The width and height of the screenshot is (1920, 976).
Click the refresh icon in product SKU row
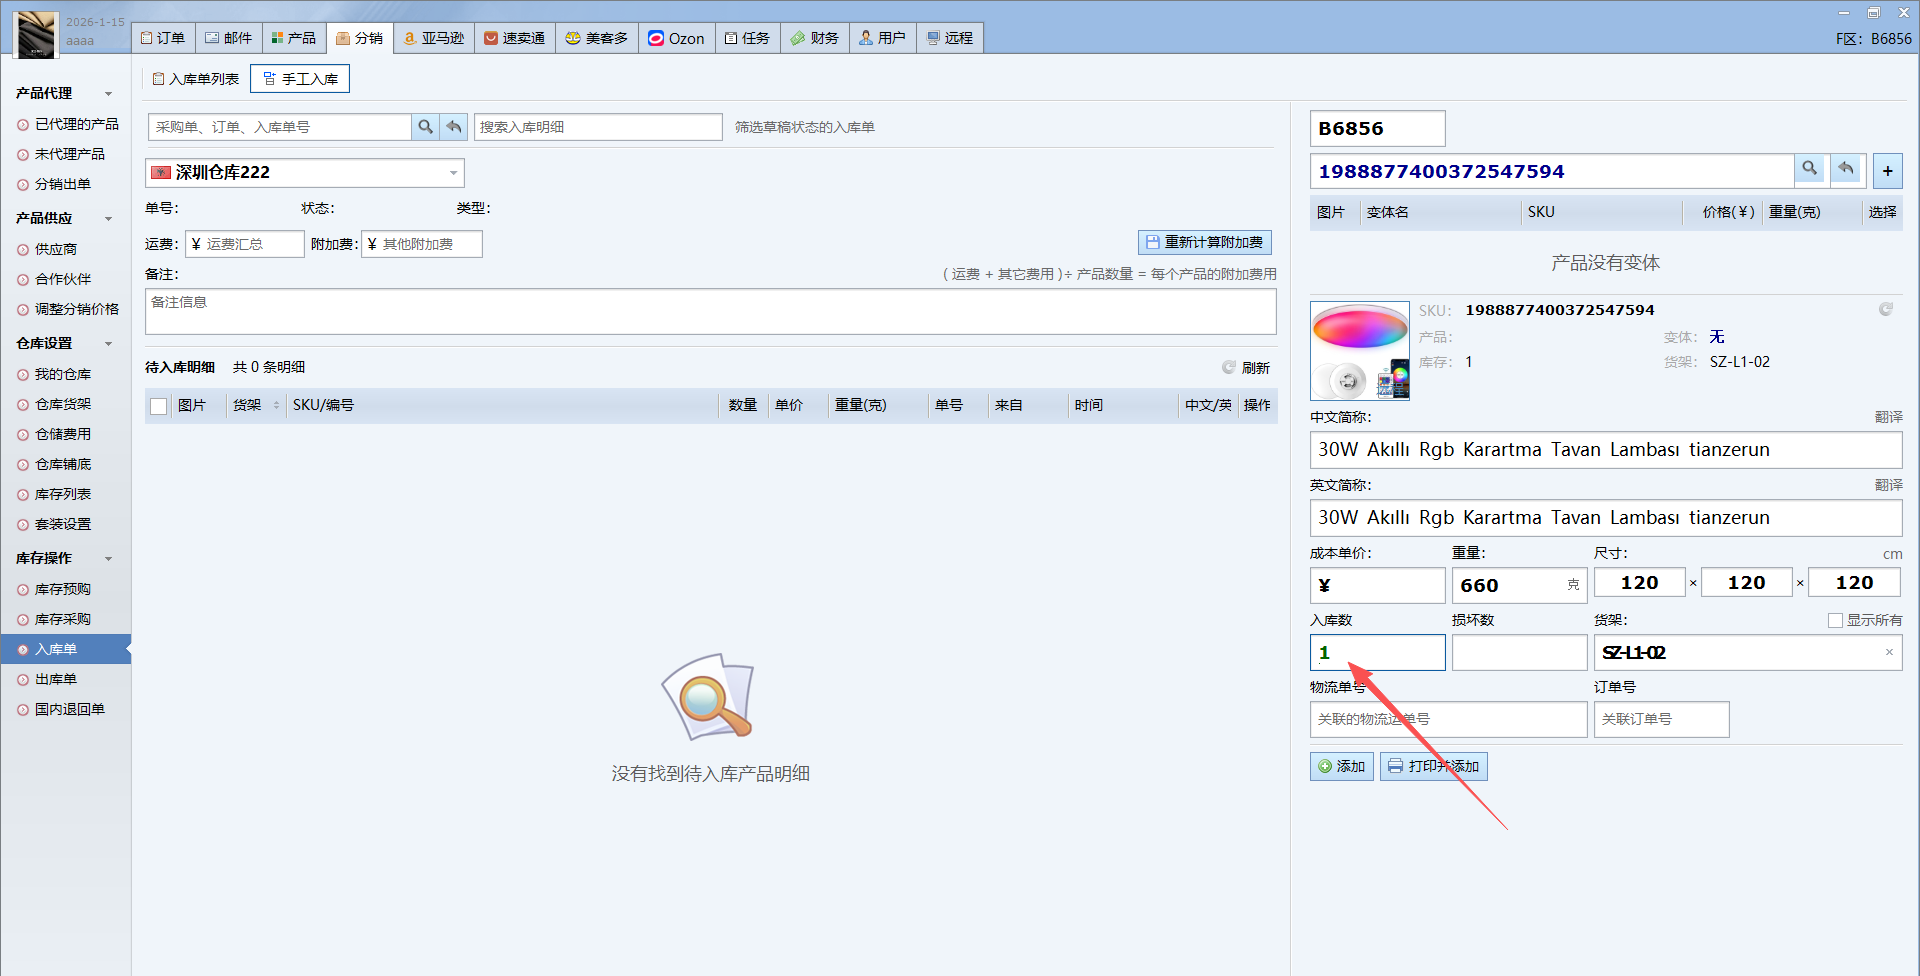[1885, 310]
